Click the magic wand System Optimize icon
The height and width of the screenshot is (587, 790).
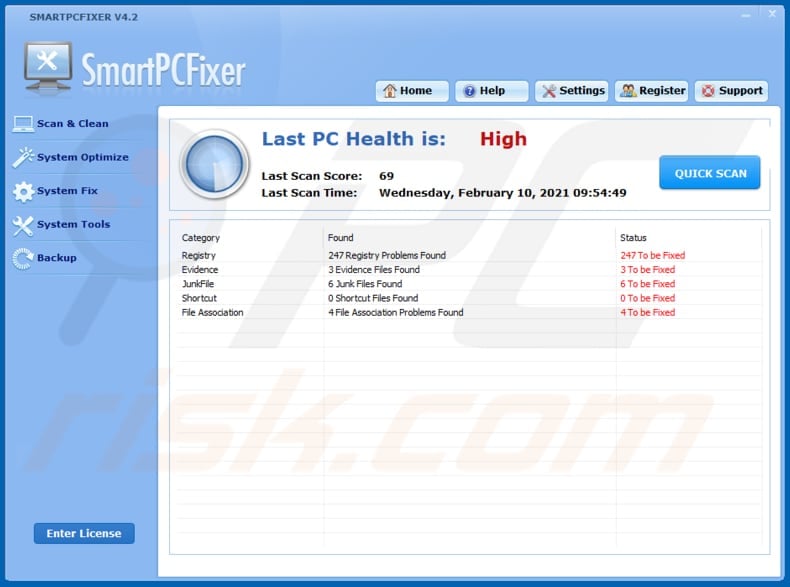pyautogui.click(x=23, y=157)
